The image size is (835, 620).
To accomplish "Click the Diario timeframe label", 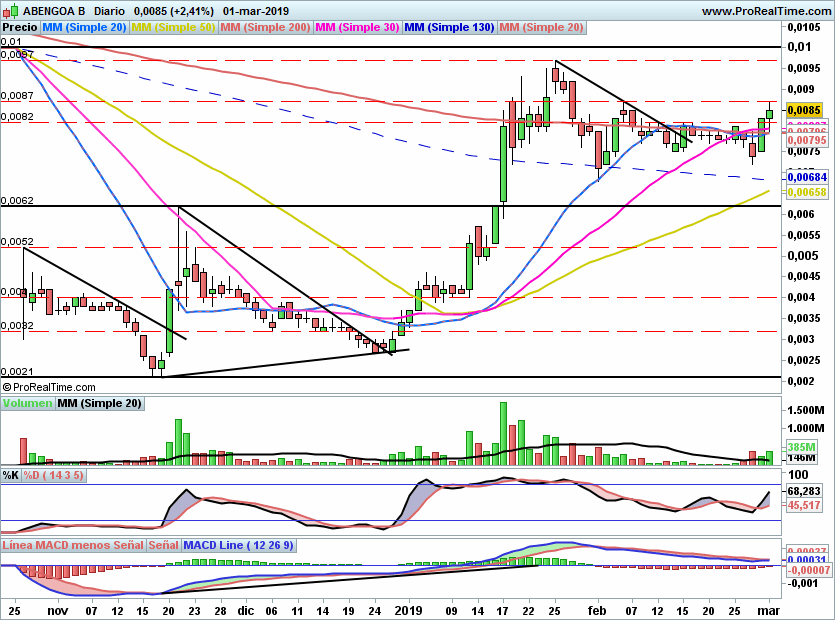I will click(x=109, y=11).
